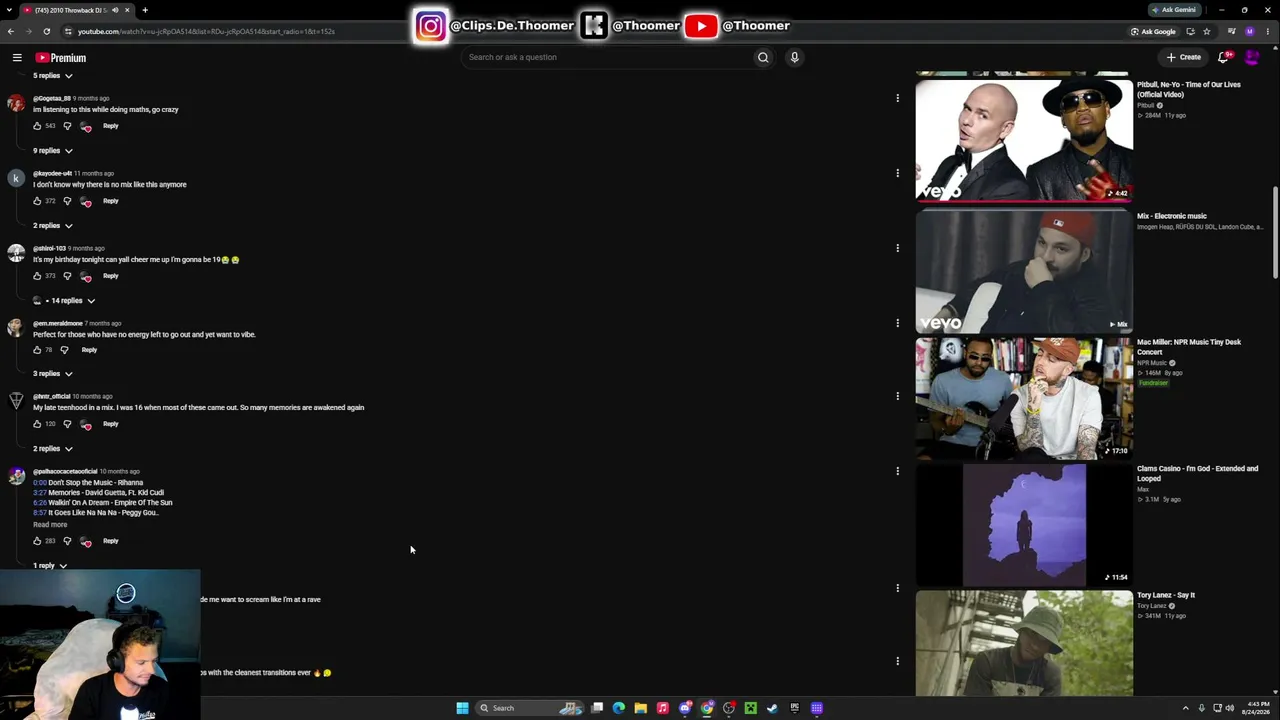Open the YouTube guide hamburger menu
The image size is (1280, 720).
click(17, 58)
